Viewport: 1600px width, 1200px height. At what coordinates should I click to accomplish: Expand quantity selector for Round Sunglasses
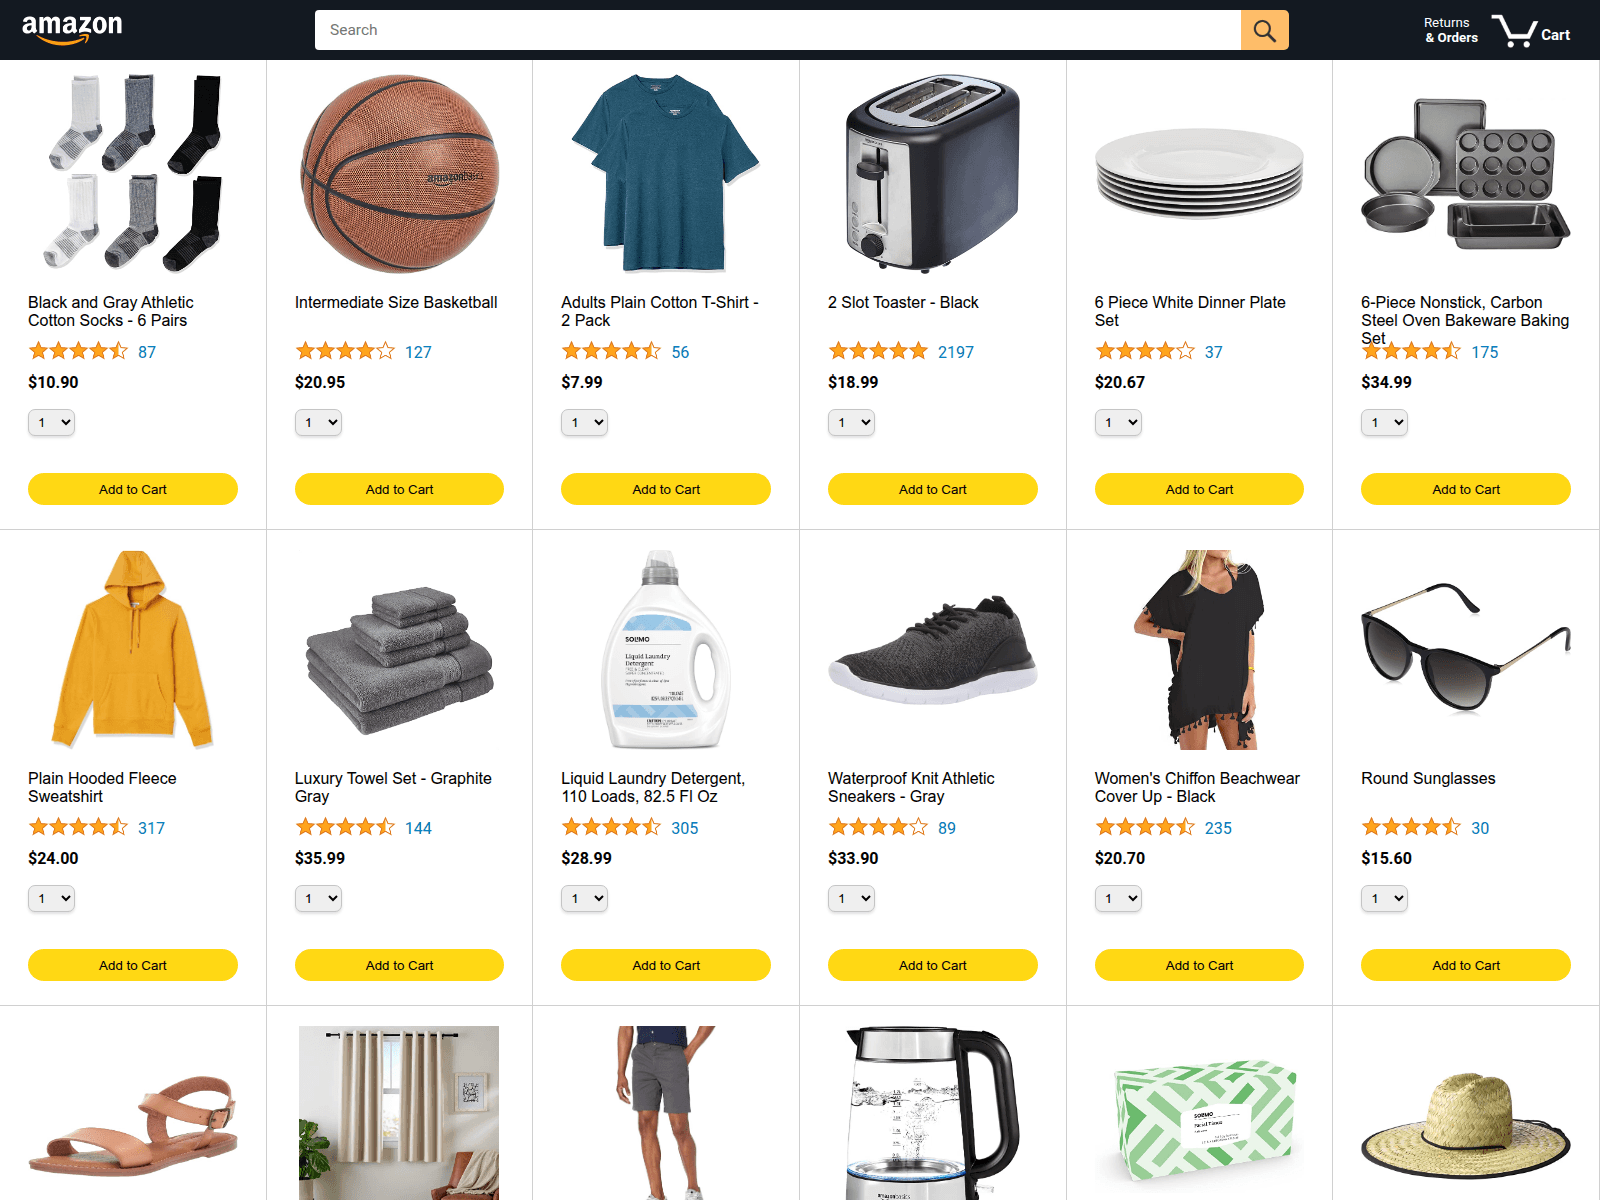click(x=1385, y=899)
